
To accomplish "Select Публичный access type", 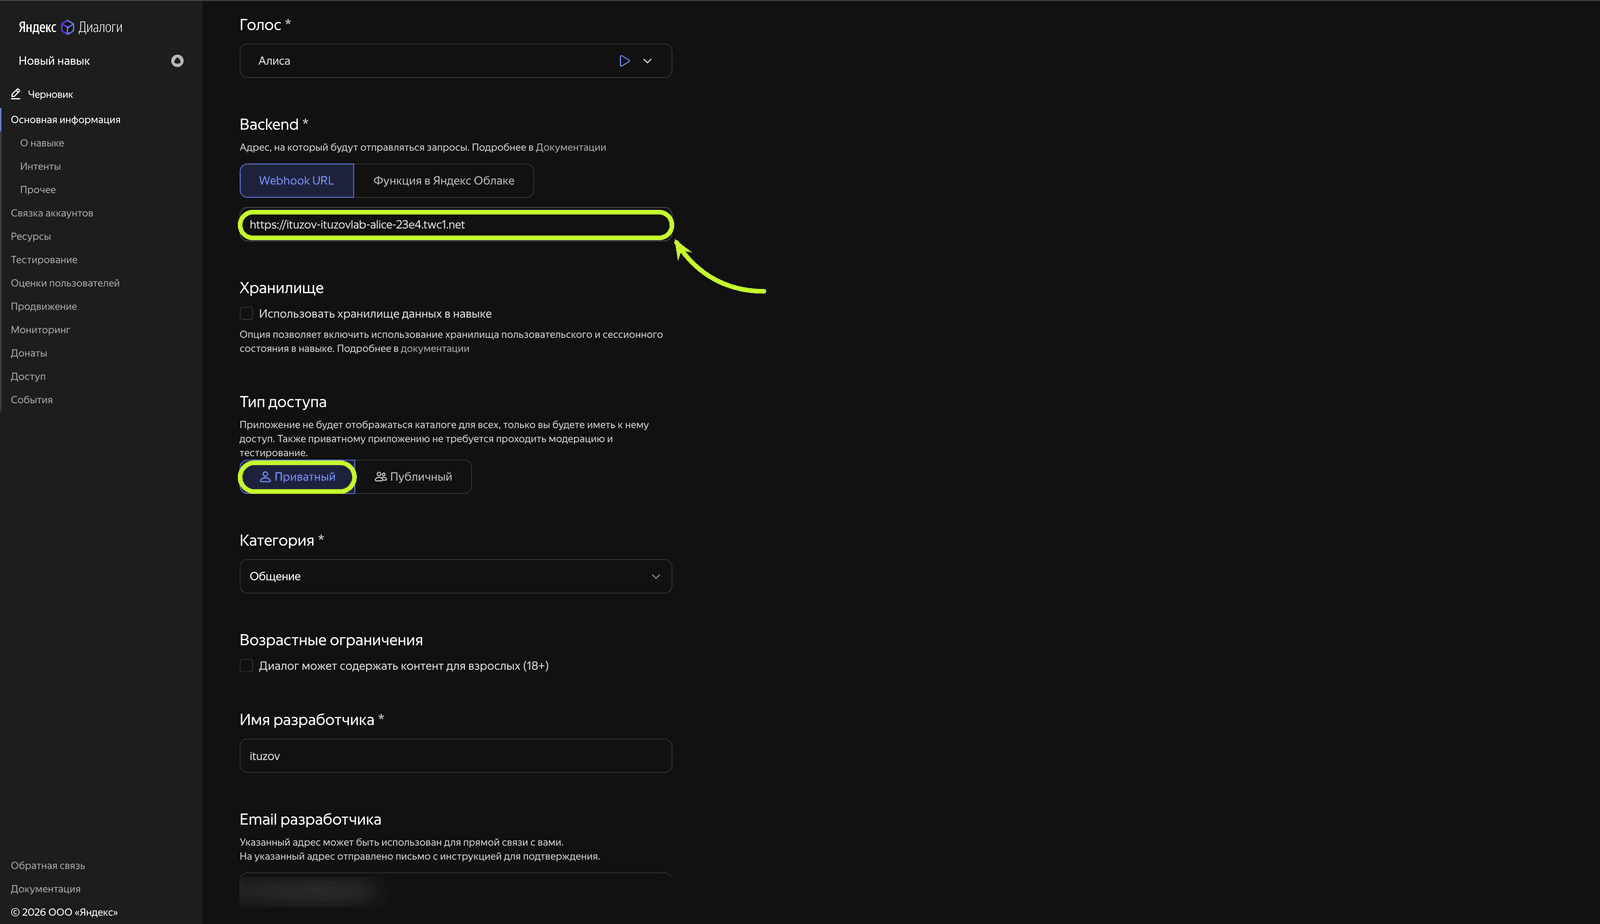I will click(x=413, y=477).
